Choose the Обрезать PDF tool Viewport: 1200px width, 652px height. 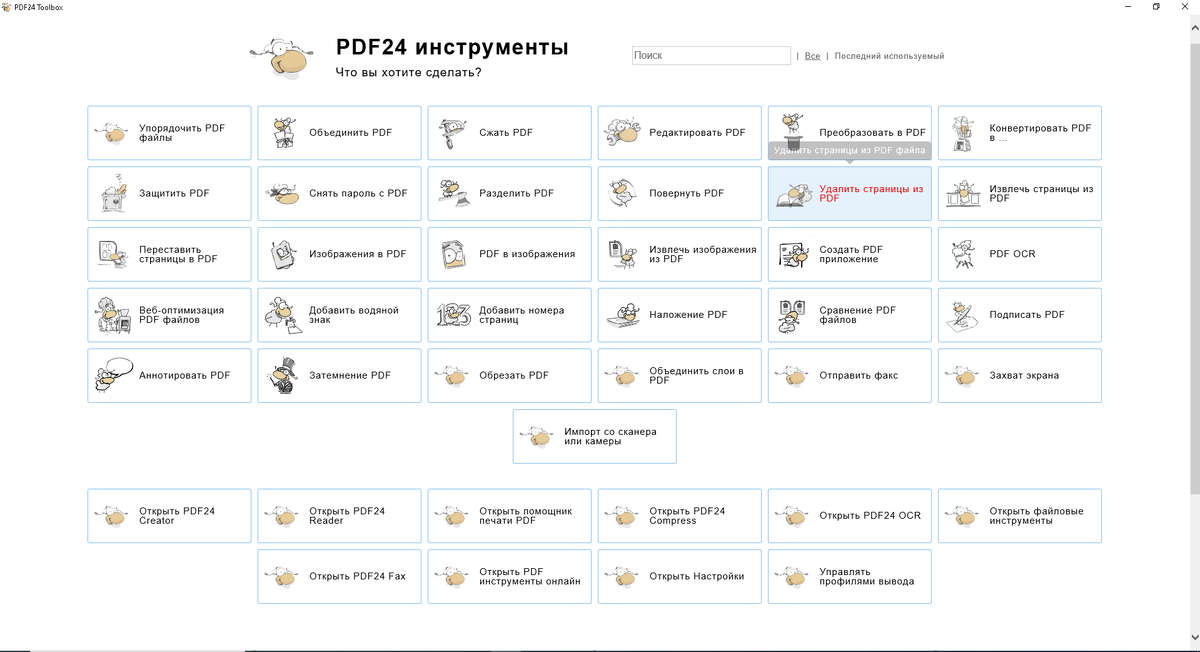[x=509, y=376]
